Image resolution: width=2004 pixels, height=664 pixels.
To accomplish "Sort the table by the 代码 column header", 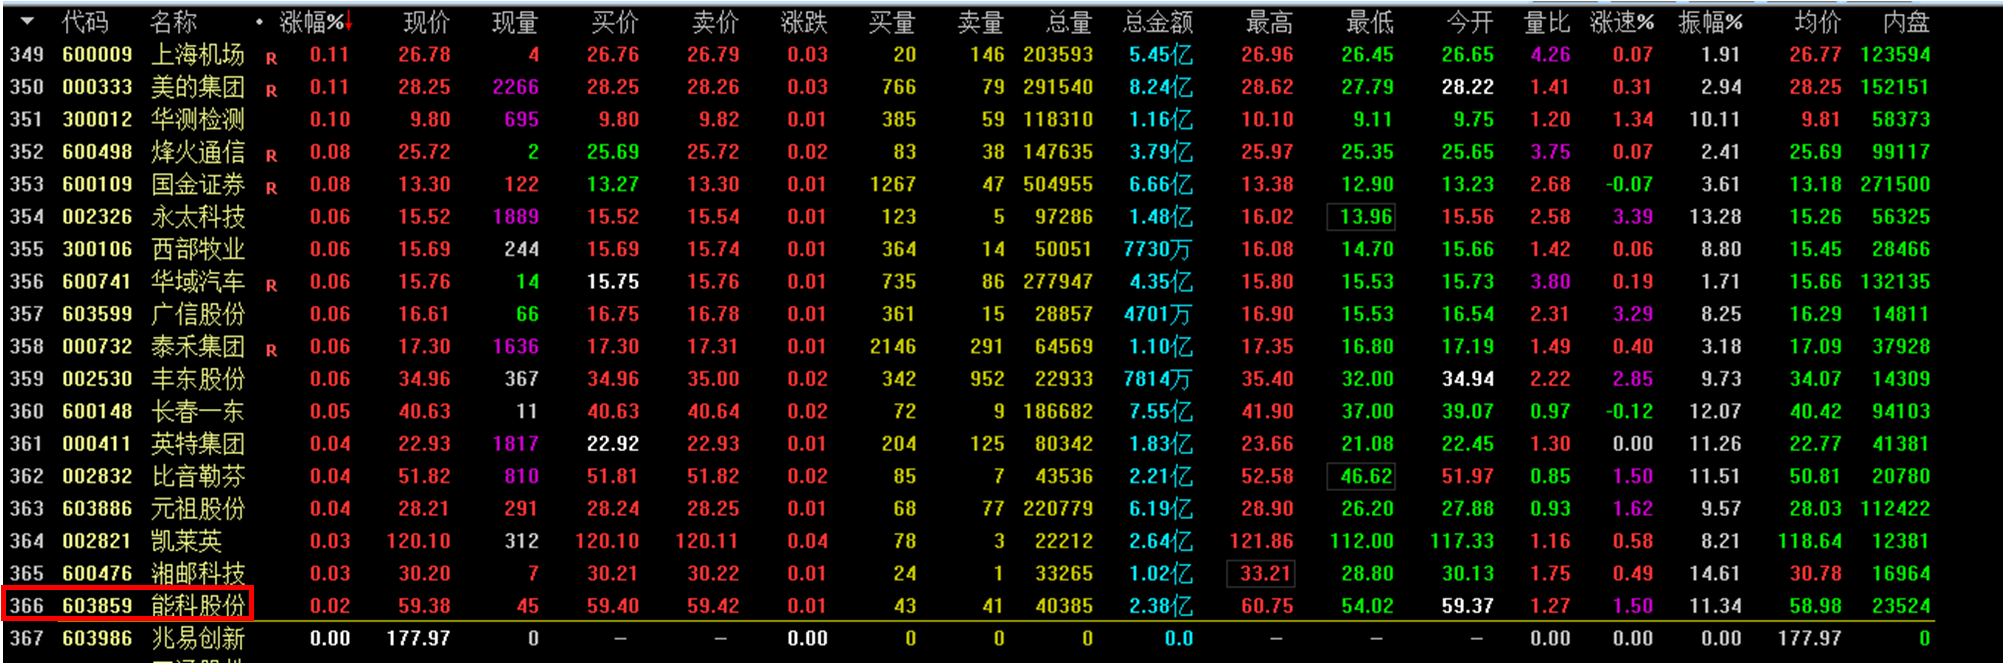I will [85, 21].
